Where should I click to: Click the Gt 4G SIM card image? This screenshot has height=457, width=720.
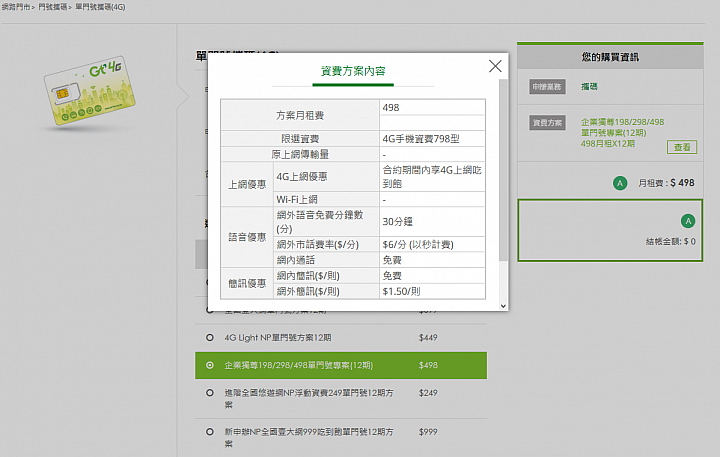point(90,90)
